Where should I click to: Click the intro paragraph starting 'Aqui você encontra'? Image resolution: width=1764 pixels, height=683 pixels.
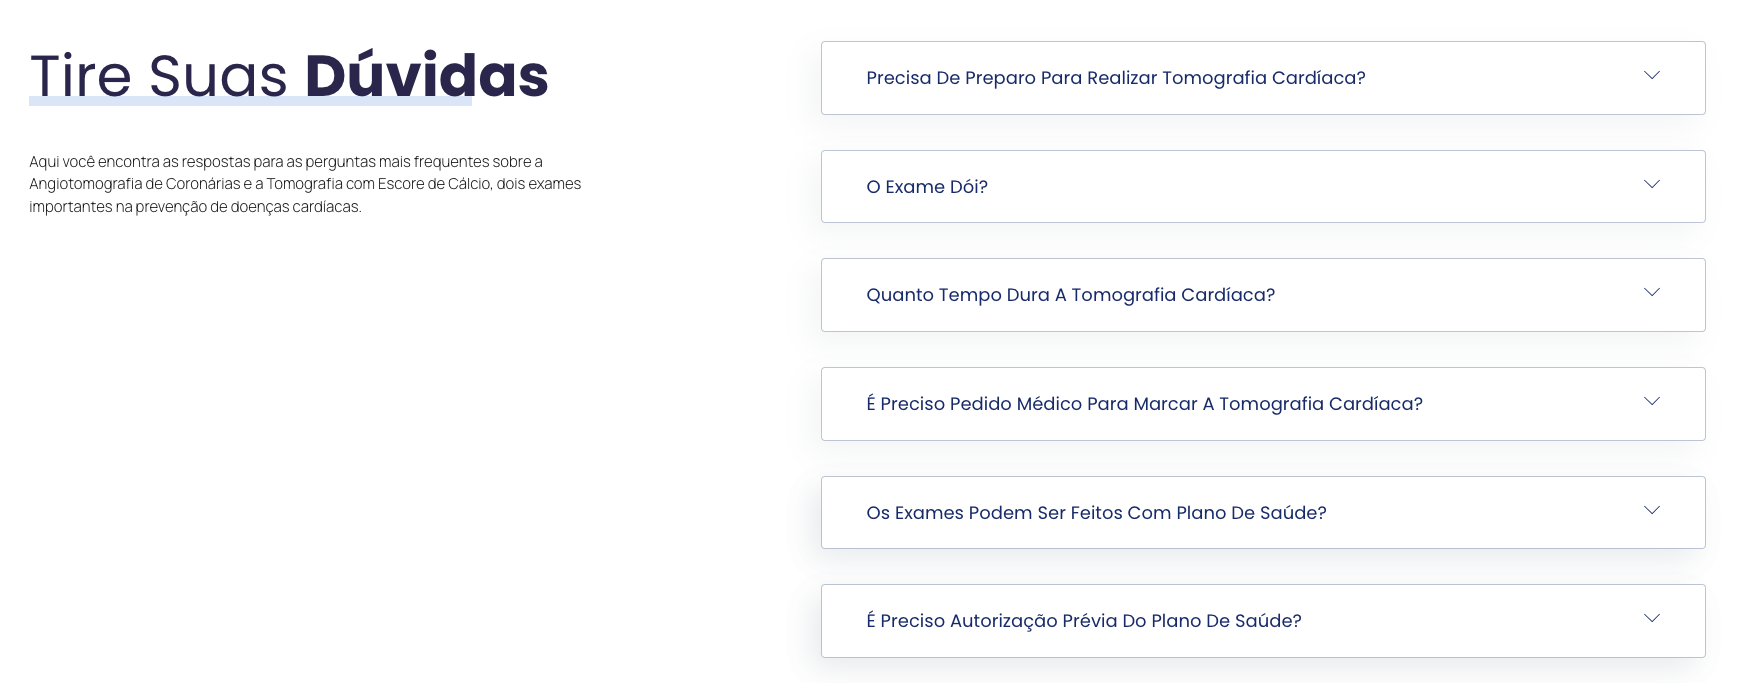[x=305, y=184]
